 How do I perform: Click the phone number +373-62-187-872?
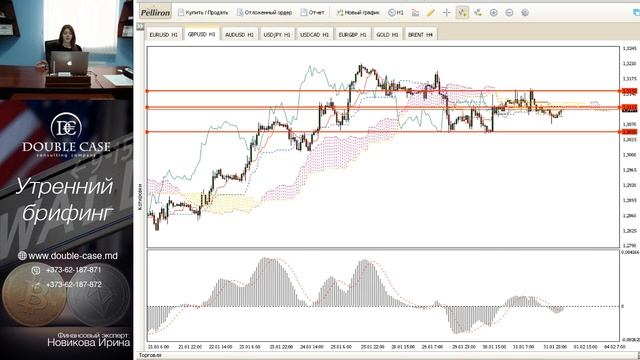pyautogui.click(x=73, y=284)
